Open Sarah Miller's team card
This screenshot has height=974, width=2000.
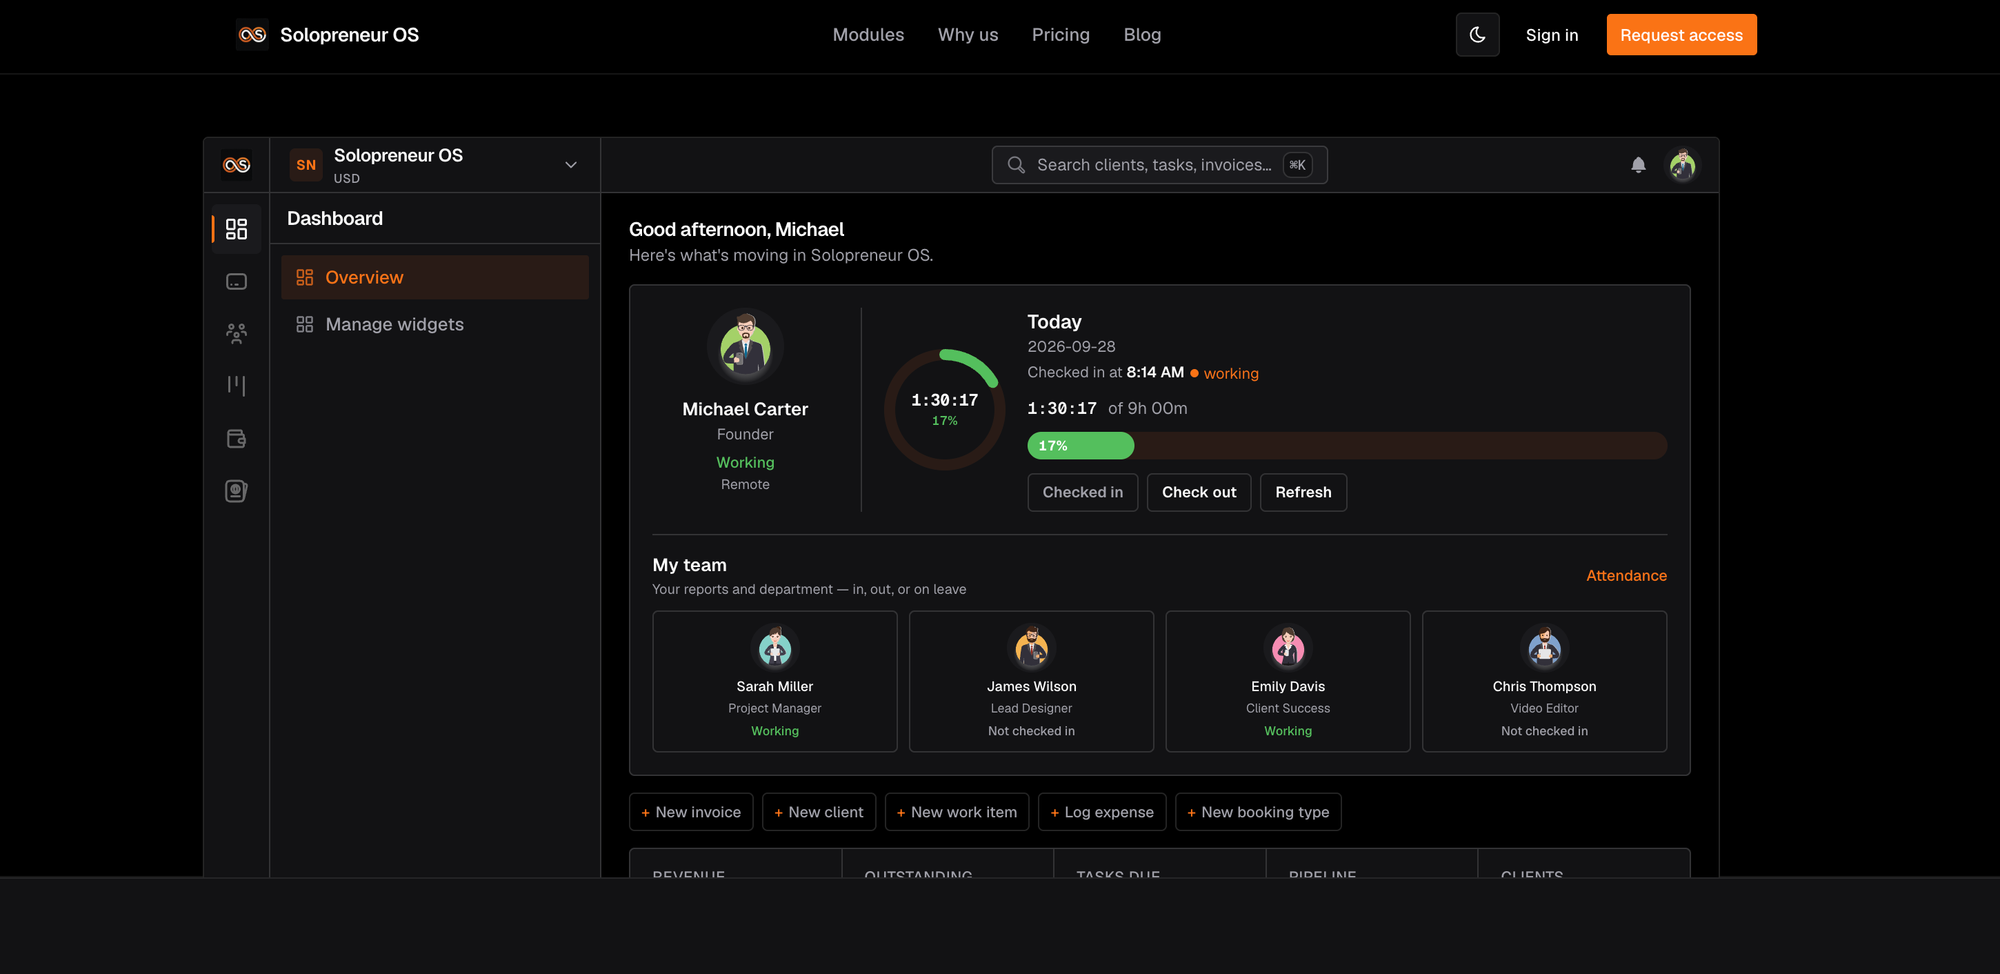[x=775, y=681]
